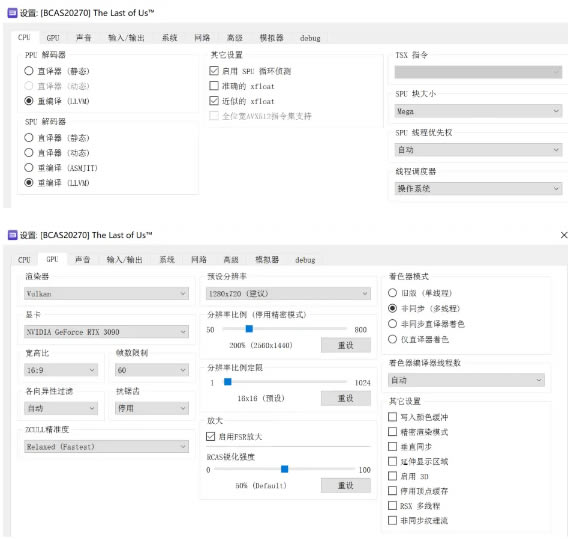The height and width of the screenshot is (539, 568).
Task: Toggle 启用 SPU 循环侦测 checkbox
Action: (214, 71)
